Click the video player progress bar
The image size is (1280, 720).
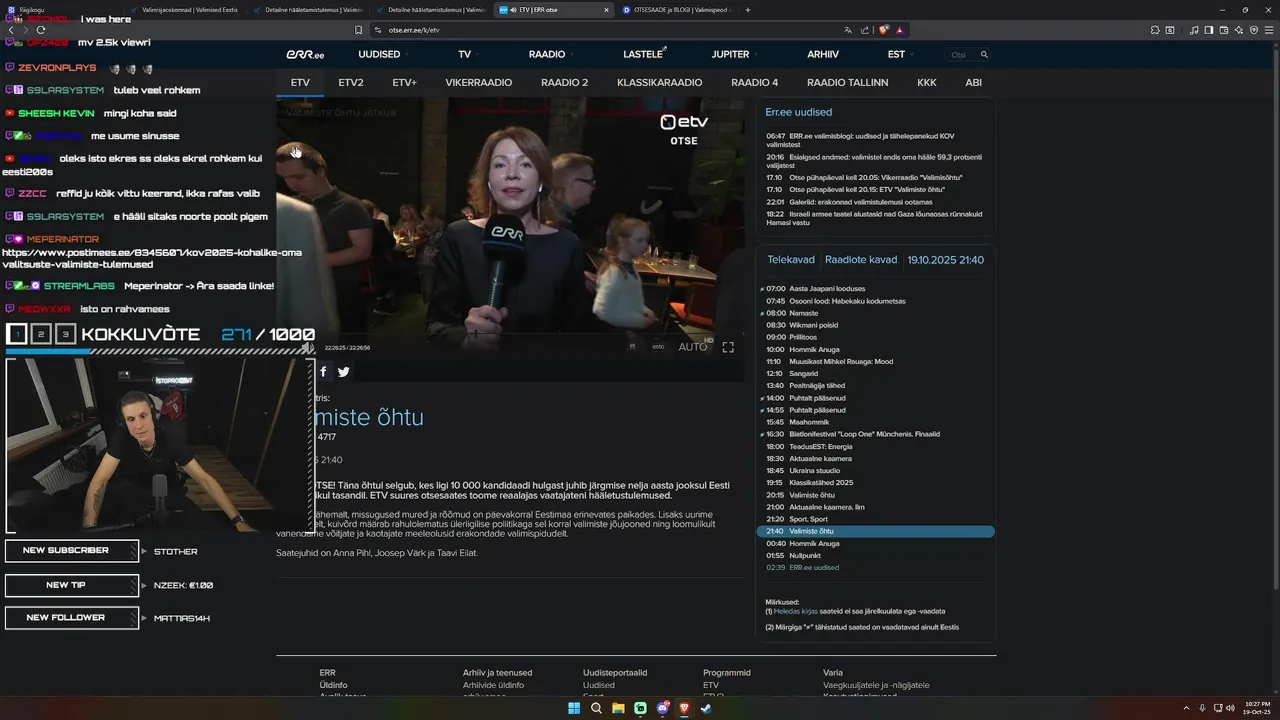(510, 333)
